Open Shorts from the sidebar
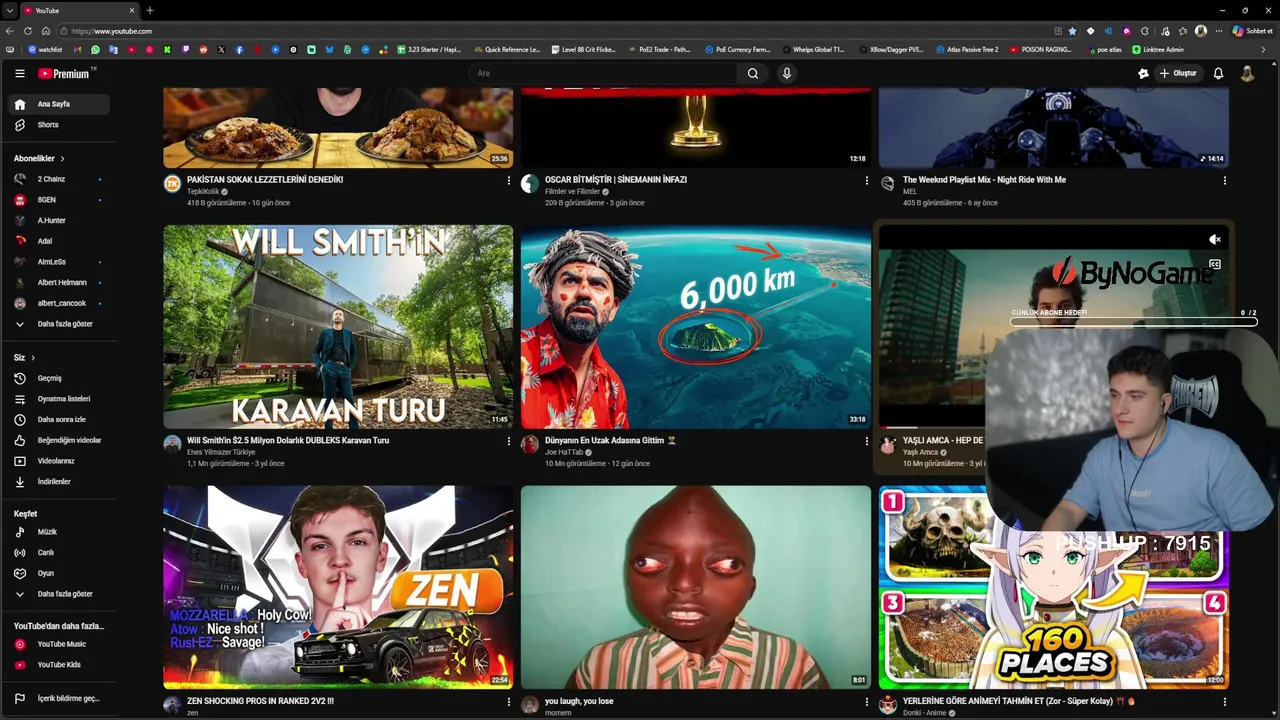 coord(59,125)
